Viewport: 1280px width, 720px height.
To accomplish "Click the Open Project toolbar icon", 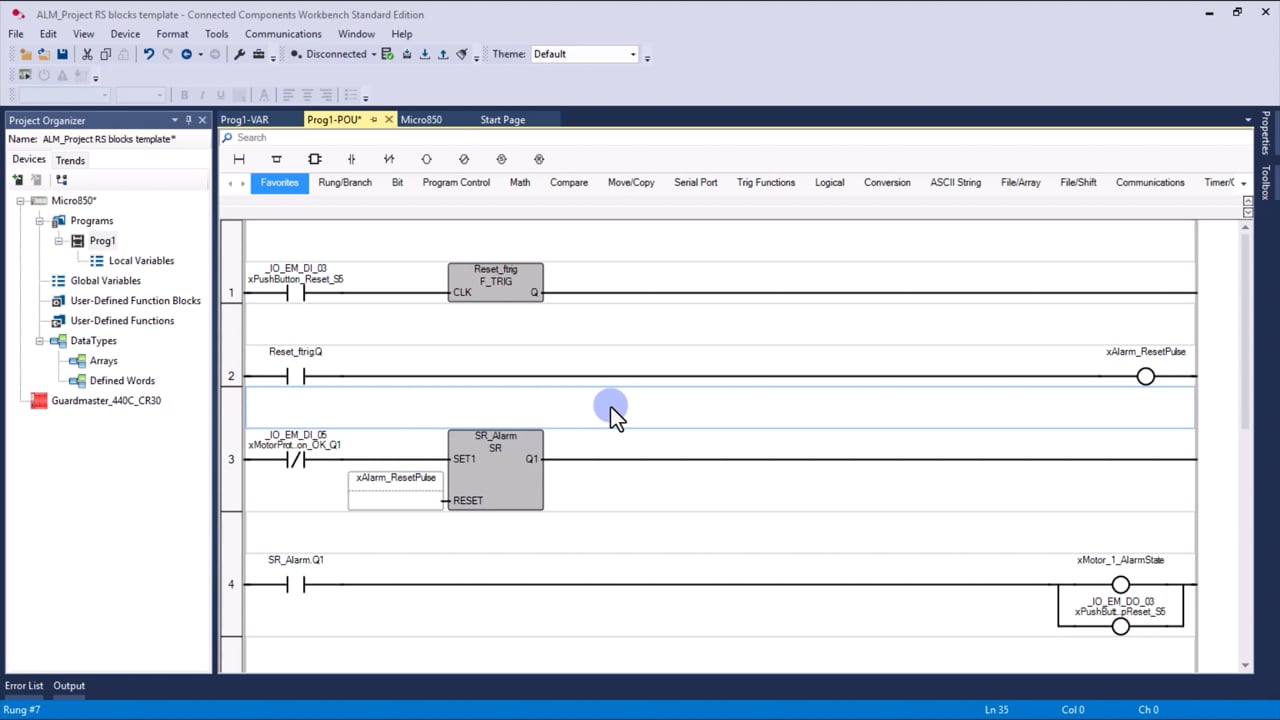I will click(x=43, y=54).
